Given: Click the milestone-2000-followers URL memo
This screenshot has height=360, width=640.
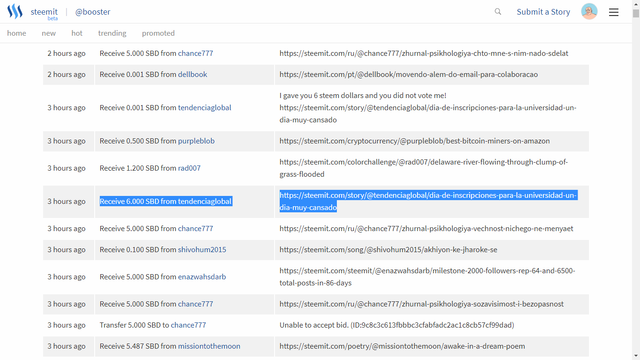Looking at the screenshot, I should [x=427, y=277].
